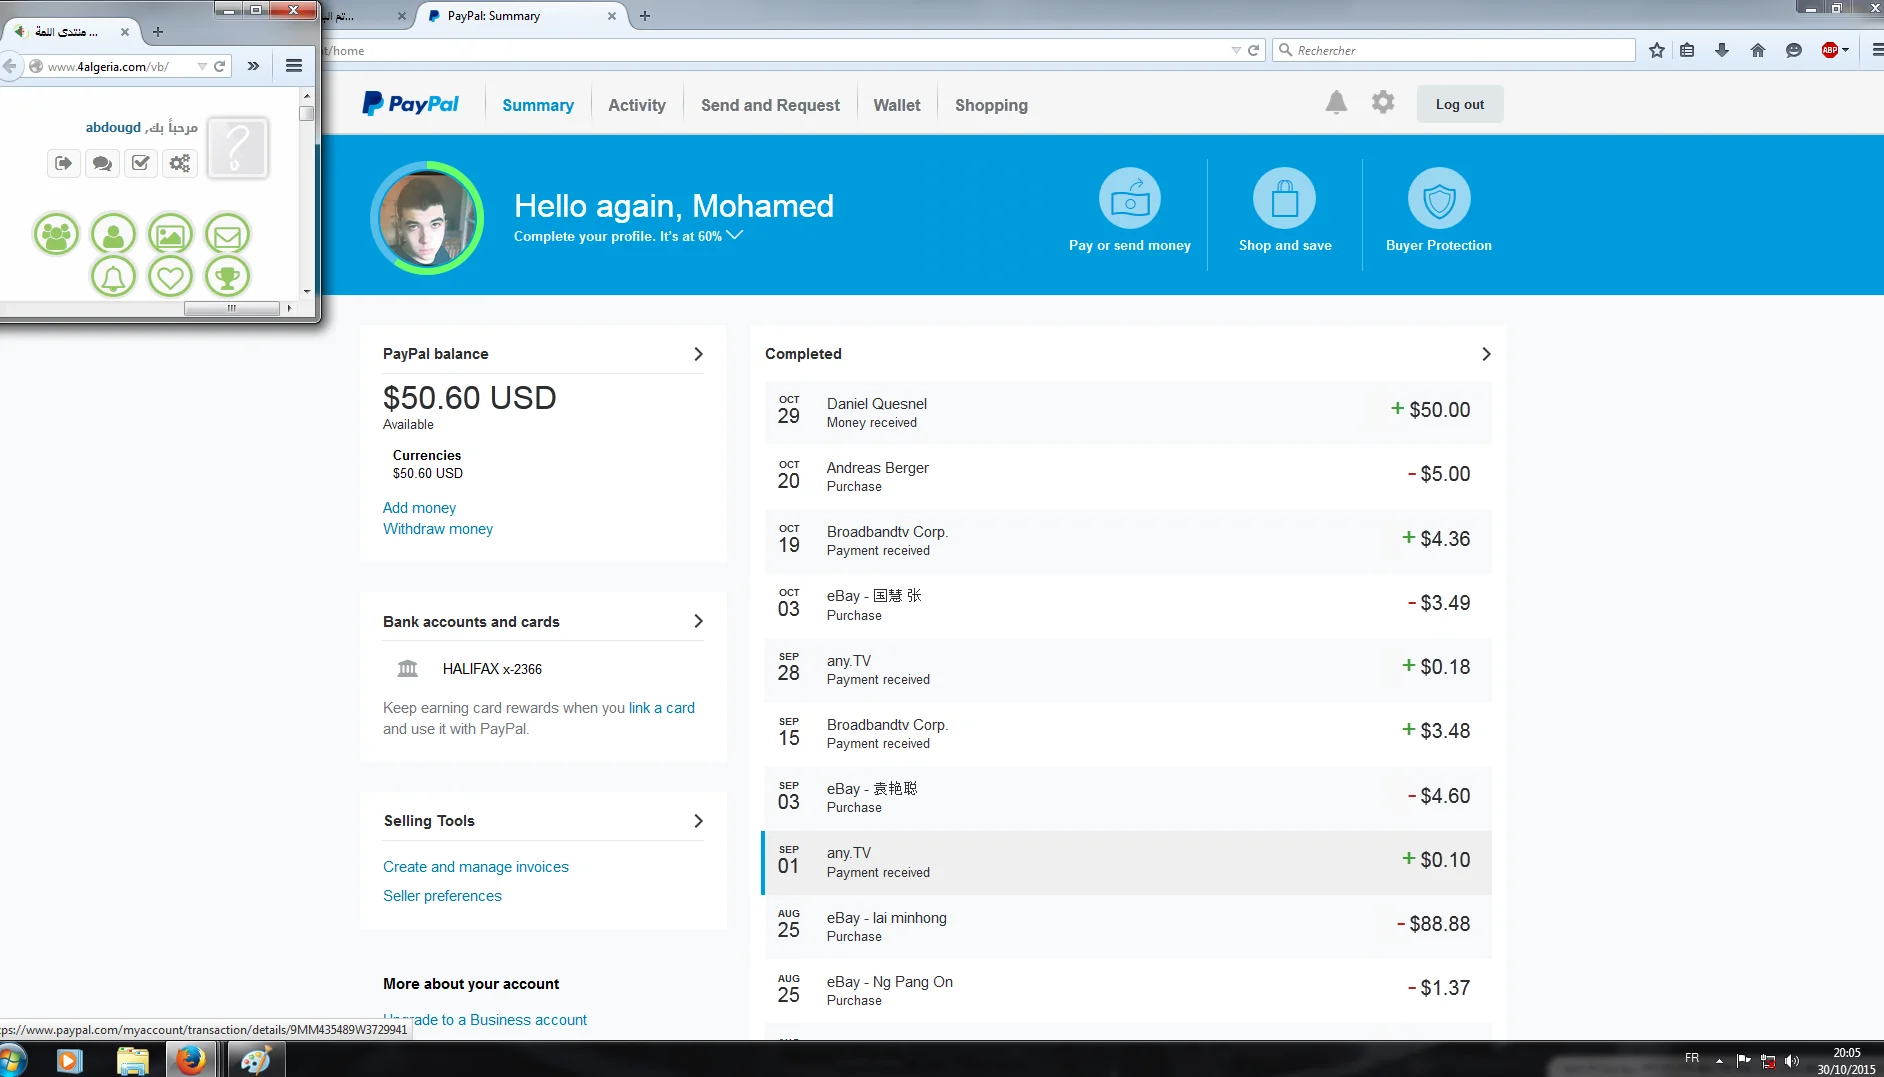The image size is (1884, 1077).
Task: Click the PayPal notifications bell icon
Action: 1336,103
